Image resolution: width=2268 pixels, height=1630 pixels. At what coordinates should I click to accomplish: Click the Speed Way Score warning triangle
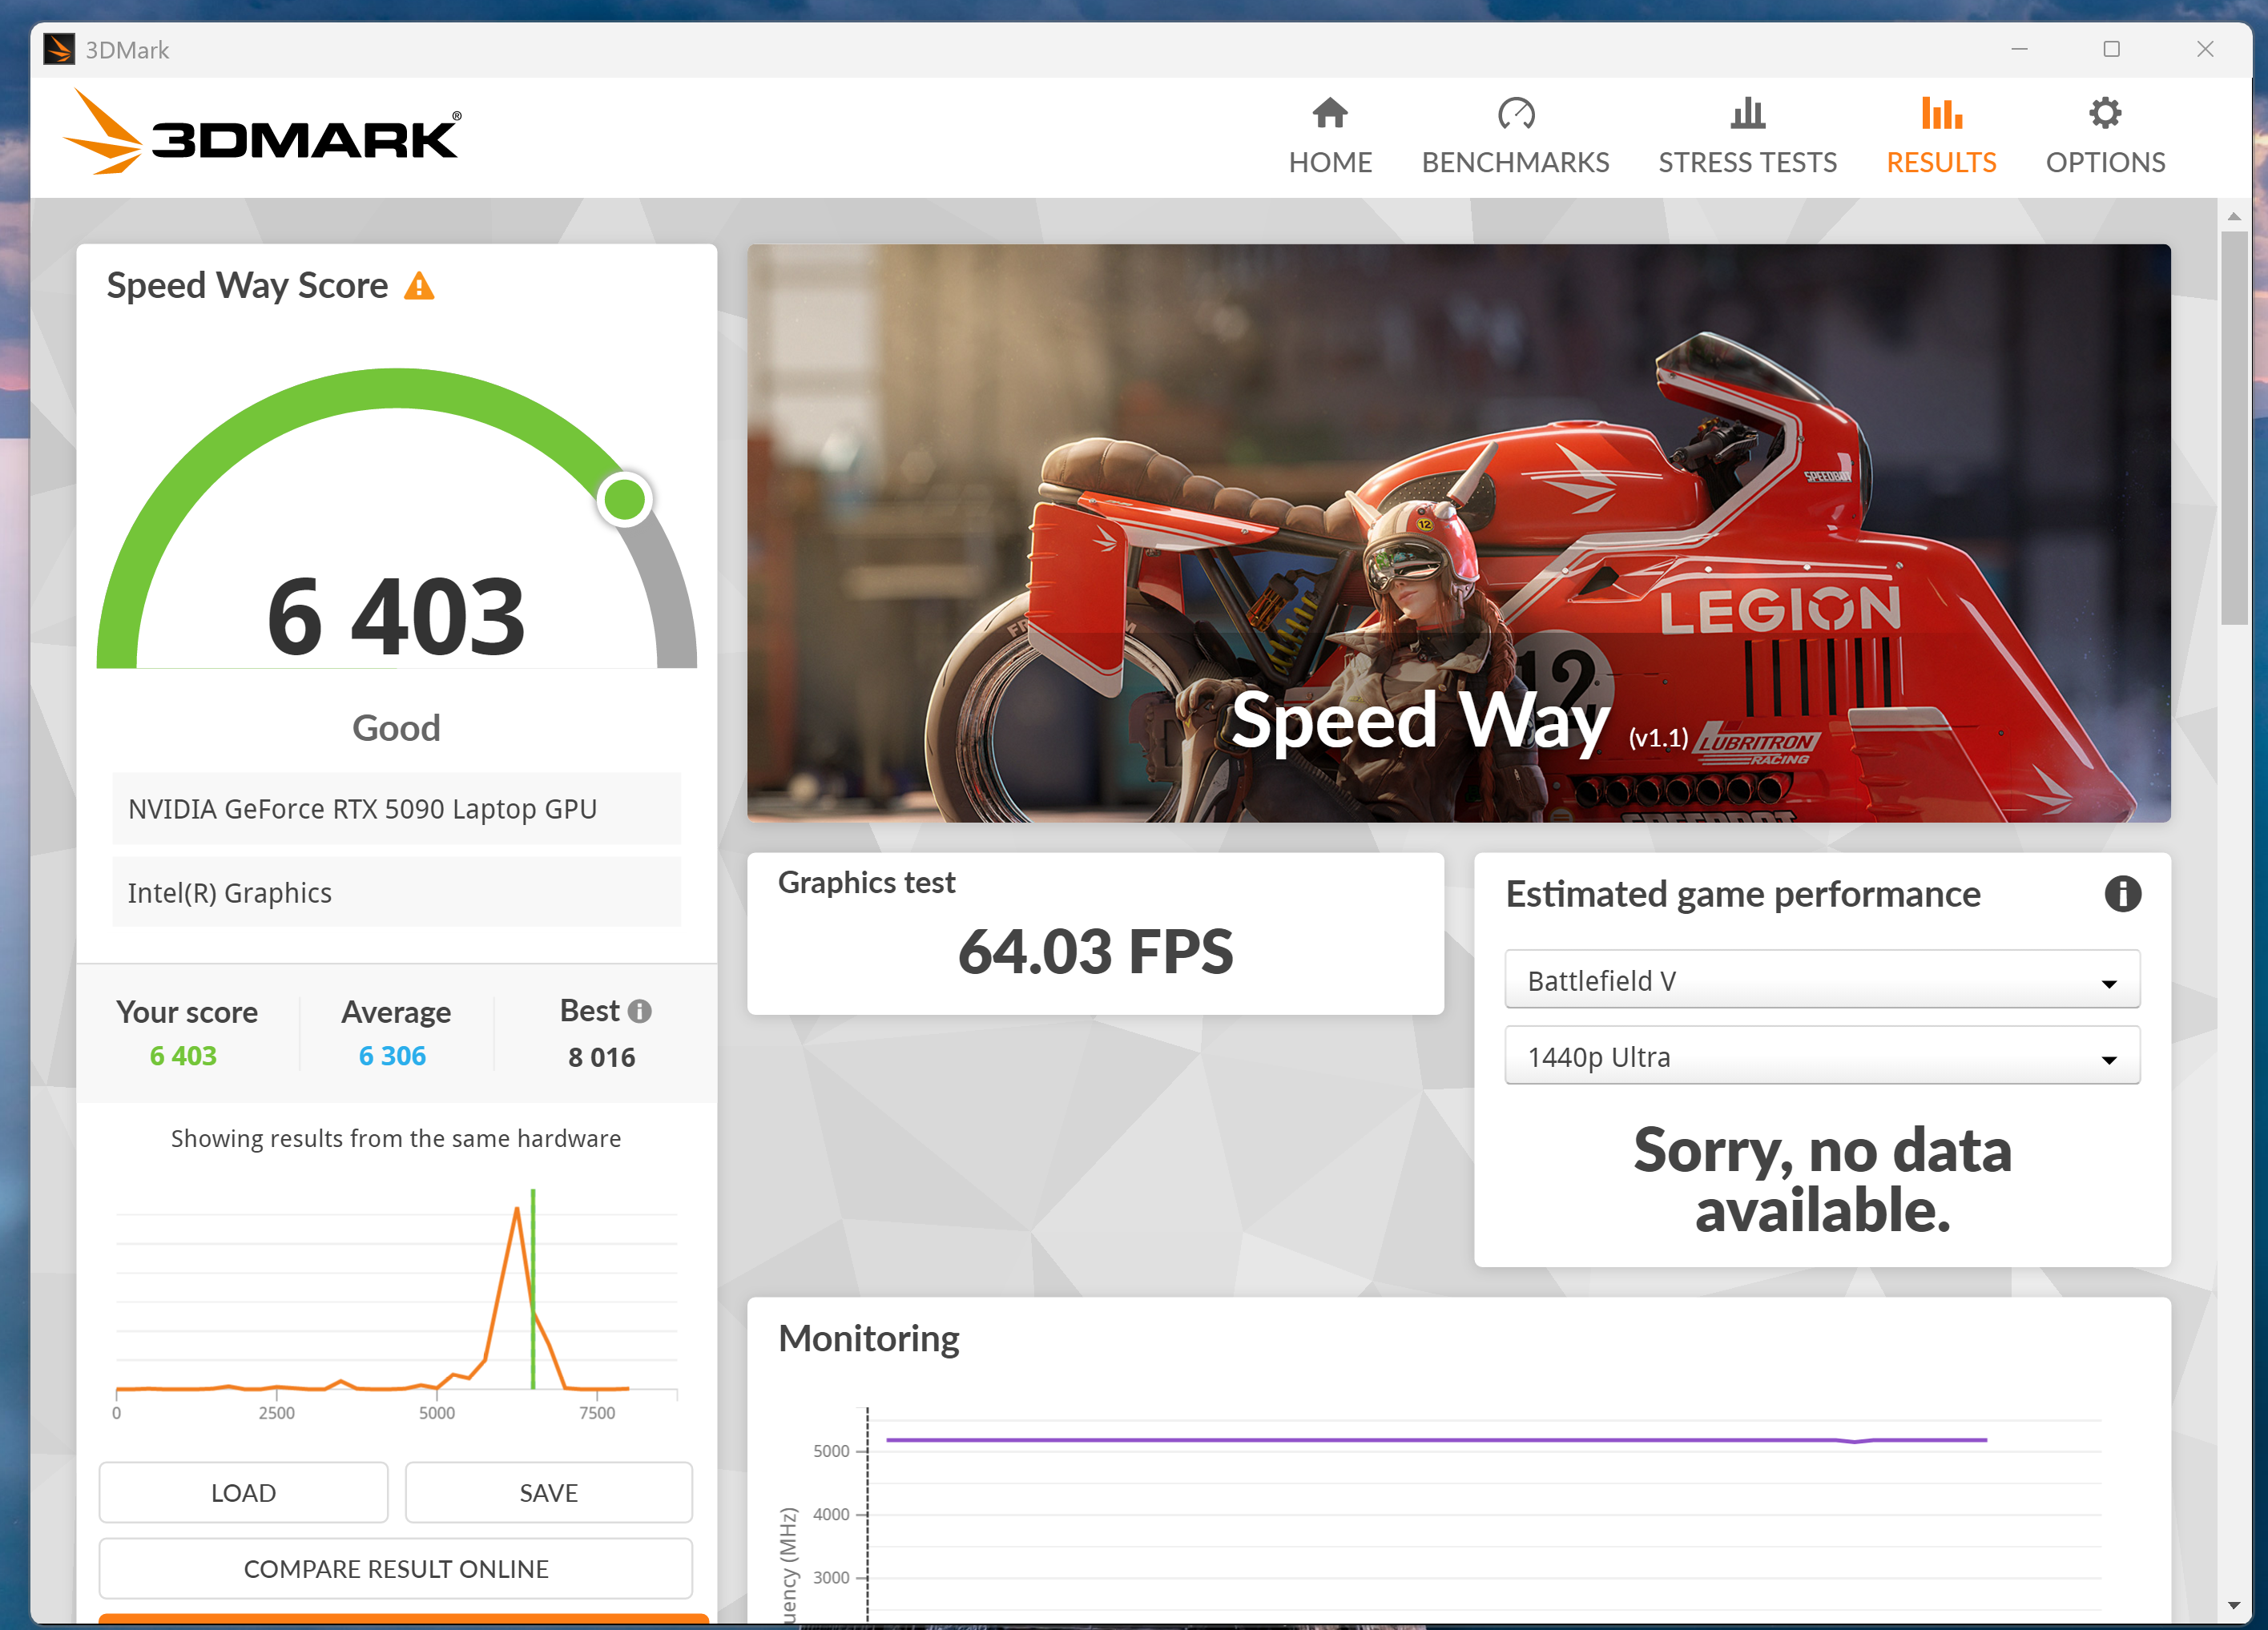coord(419,286)
